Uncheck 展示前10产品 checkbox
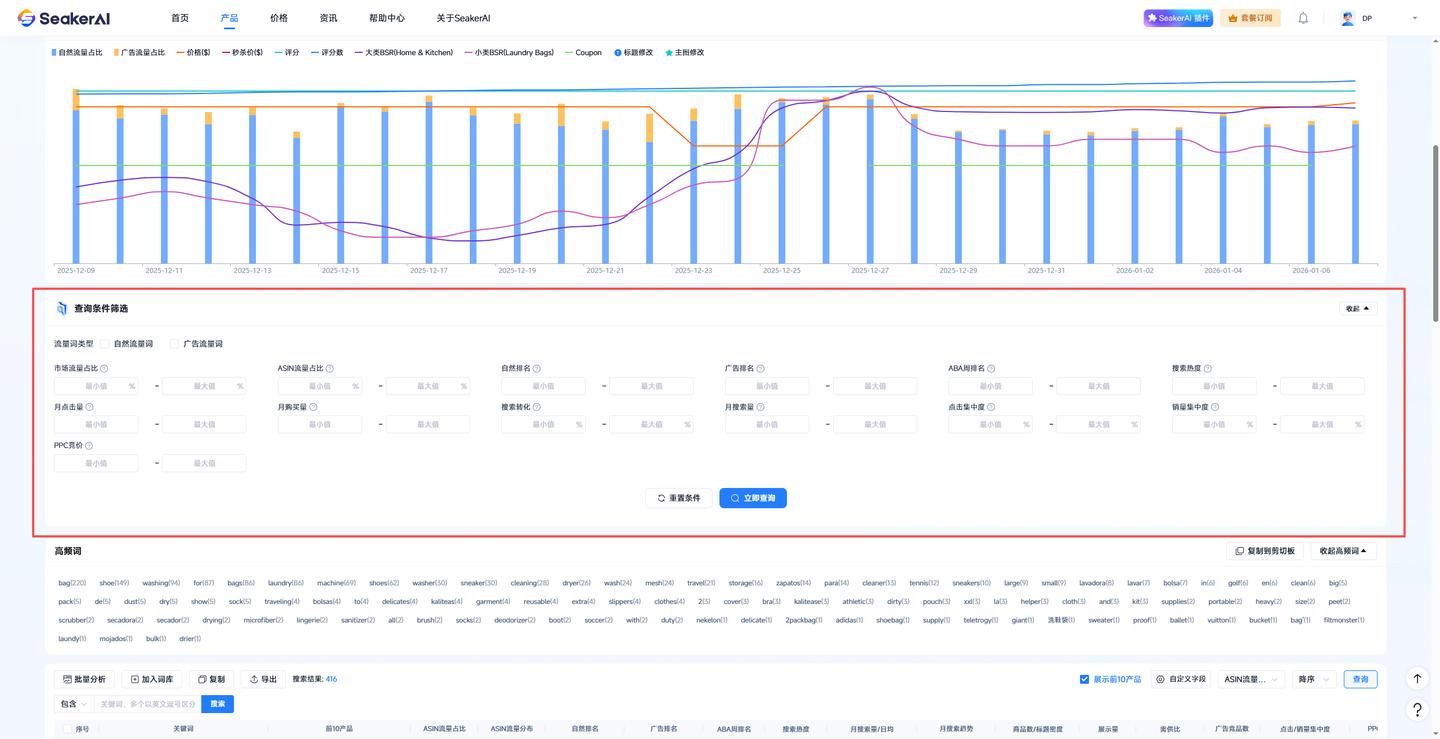Viewport: 1440px width, 739px height. (1084, 679)
